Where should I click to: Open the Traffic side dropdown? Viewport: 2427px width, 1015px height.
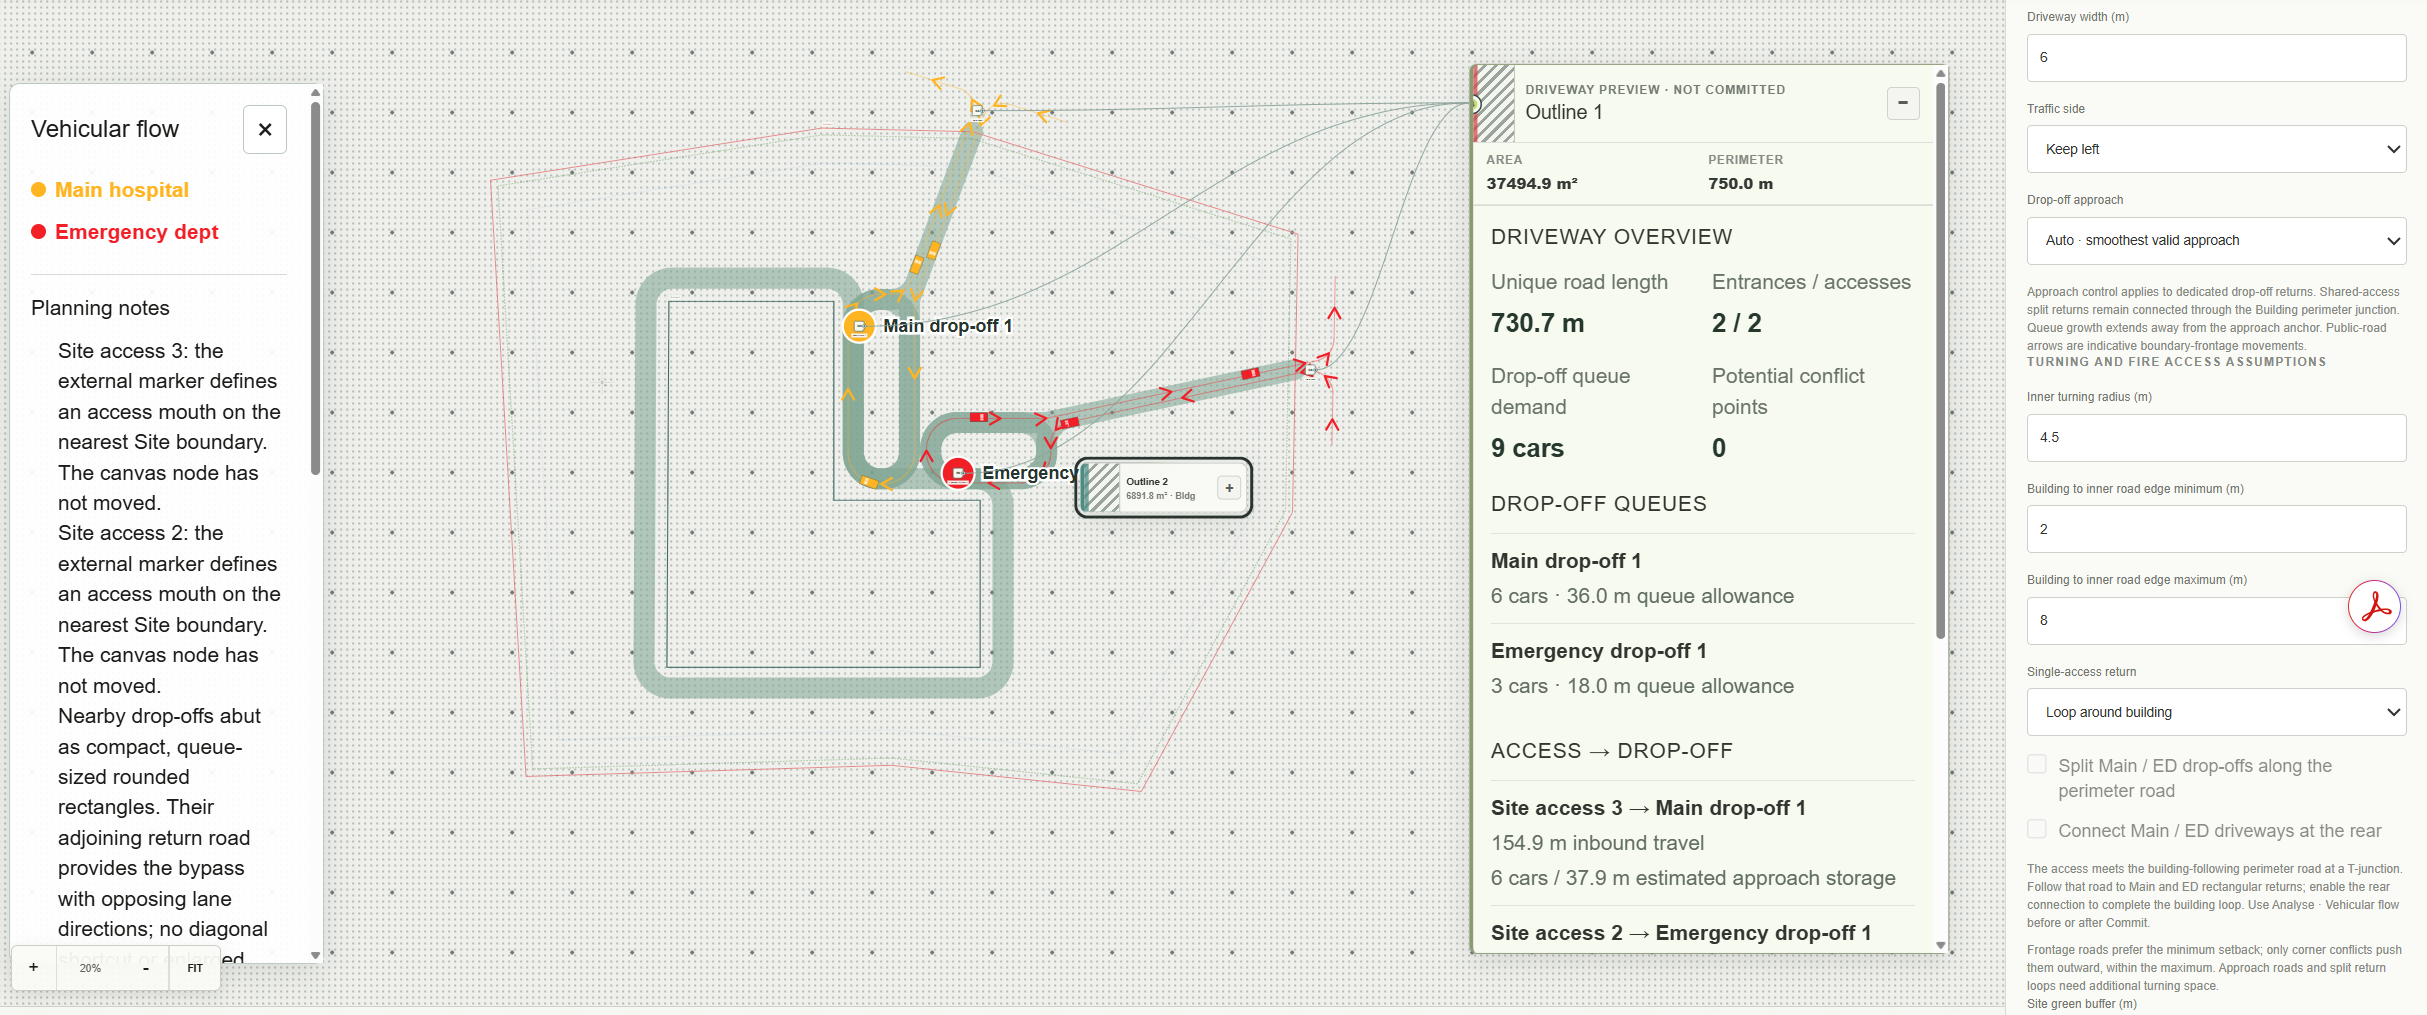click(2216, 149)
